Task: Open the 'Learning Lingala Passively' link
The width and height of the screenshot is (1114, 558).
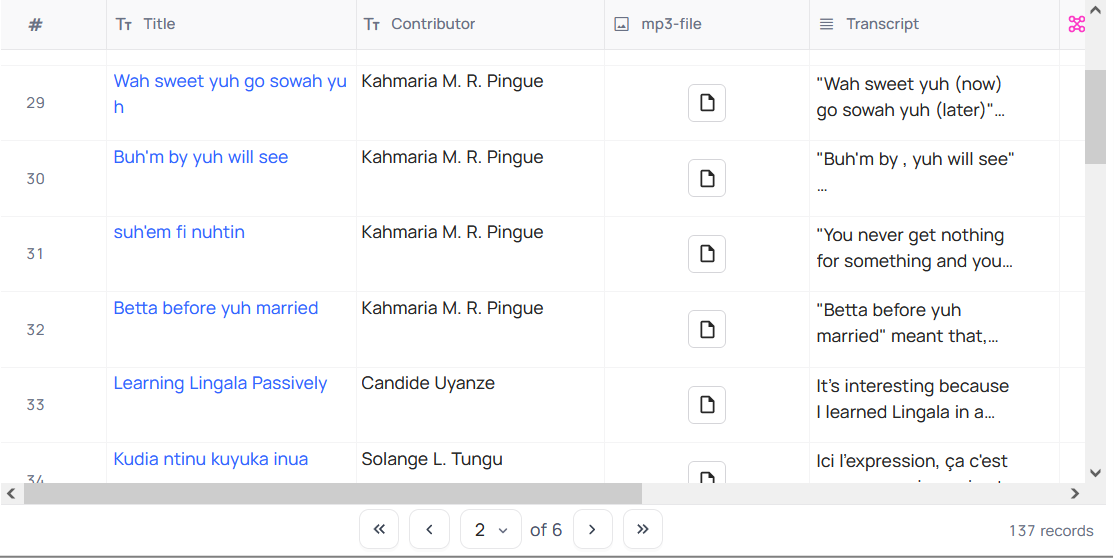Action: click(x=220, y=383)
